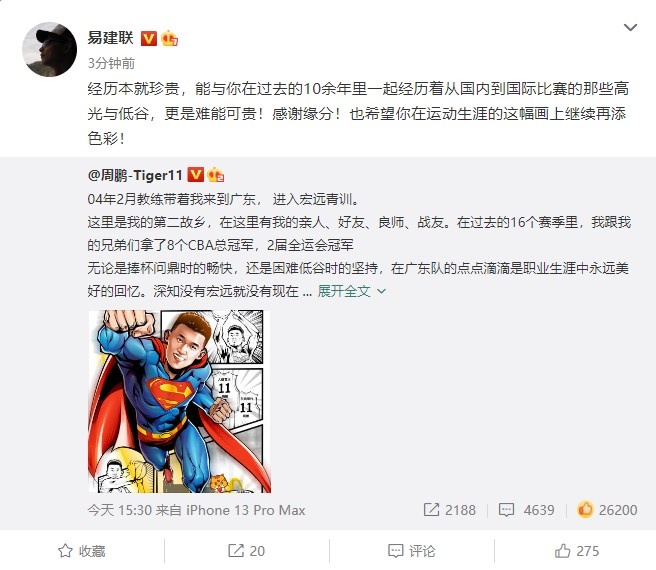Toggle the 收藏 star favorite

point(82,551)
